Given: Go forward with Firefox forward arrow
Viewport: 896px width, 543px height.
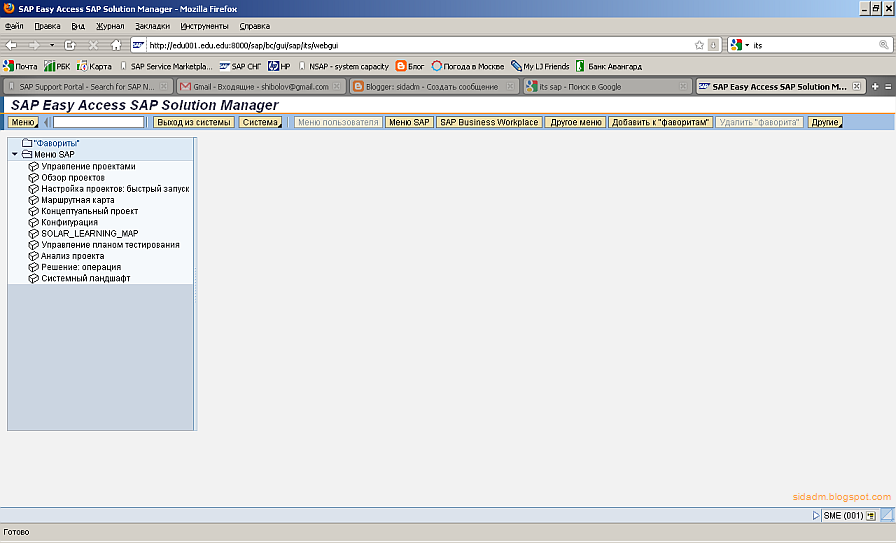Looking at the screenshot, I should coord(34,45).
